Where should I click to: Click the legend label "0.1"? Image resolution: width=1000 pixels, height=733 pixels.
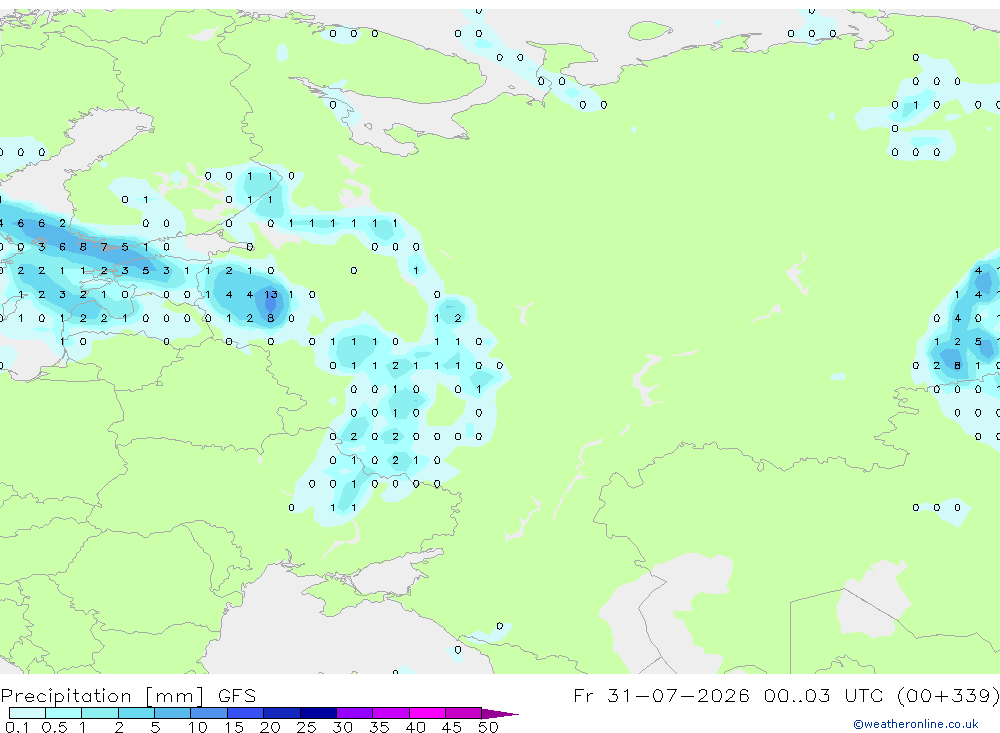pos(17,727)
